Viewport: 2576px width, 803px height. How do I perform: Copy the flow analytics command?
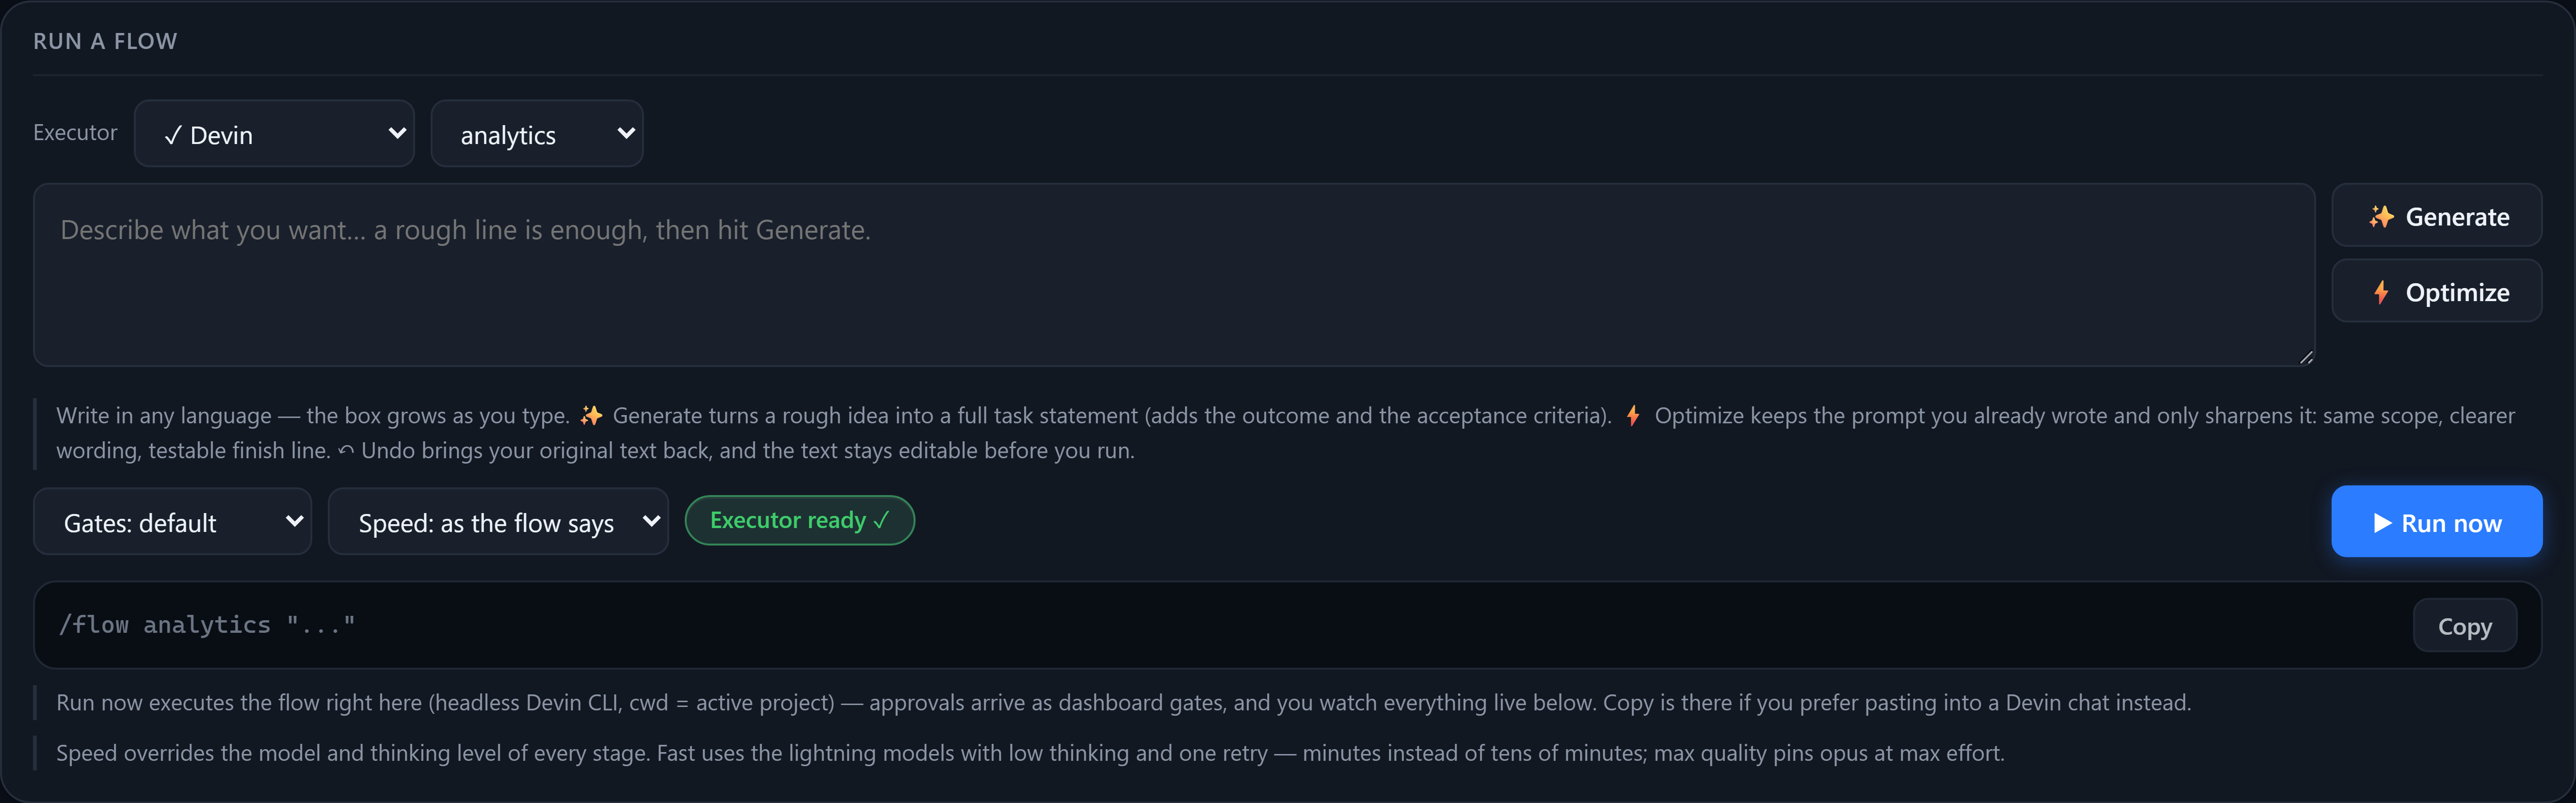tap(2465, 626)
